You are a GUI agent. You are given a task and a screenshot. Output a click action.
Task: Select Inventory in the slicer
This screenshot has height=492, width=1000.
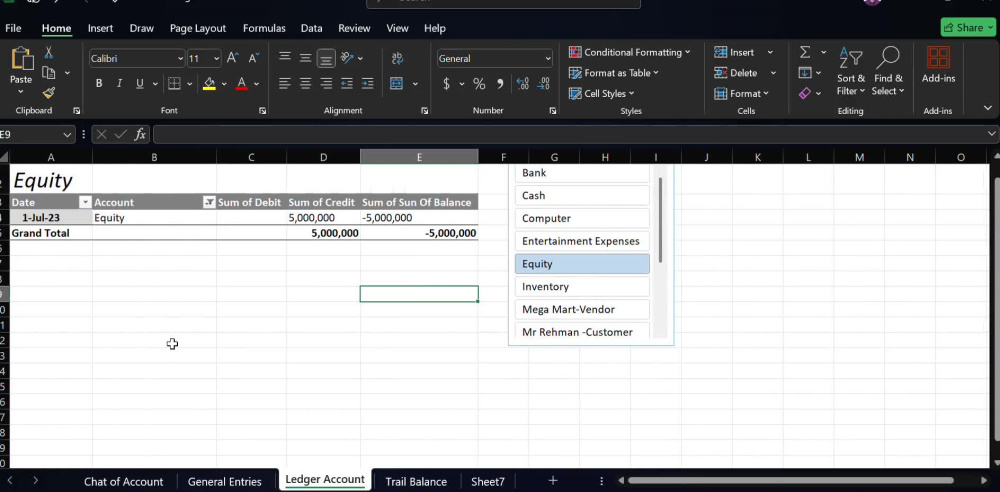[x=582, y=287]
